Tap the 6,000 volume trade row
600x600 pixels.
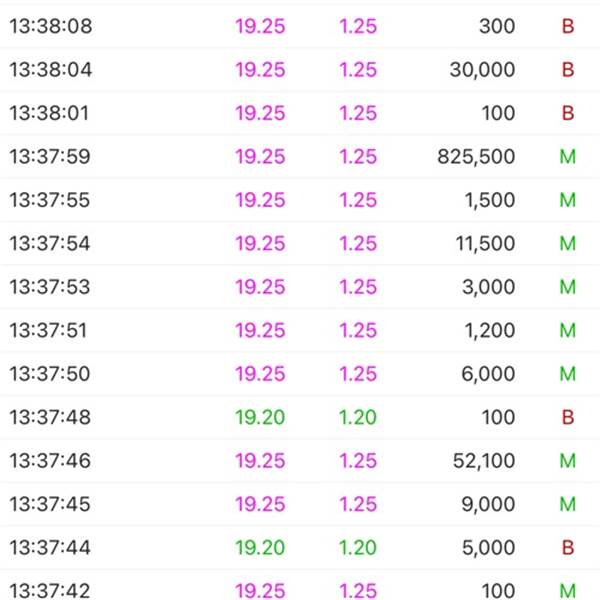300,374
